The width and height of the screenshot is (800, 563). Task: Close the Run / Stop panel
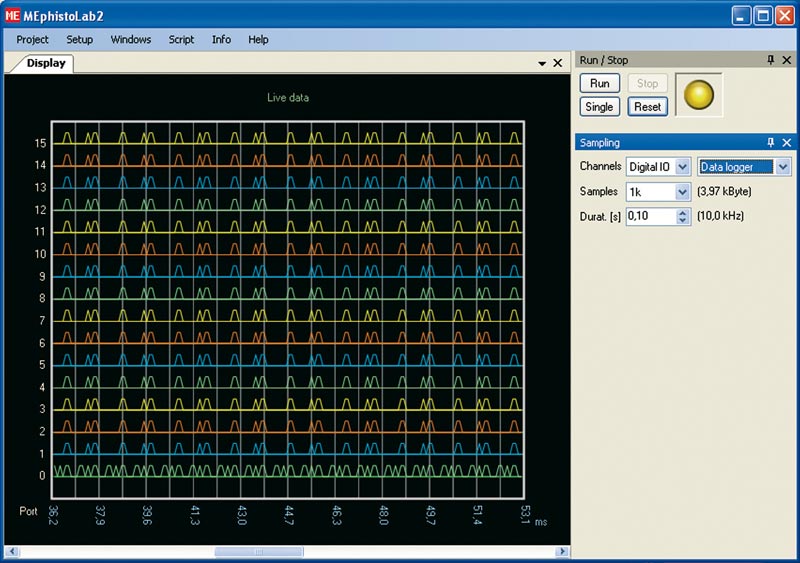click(x=787, y=60)
